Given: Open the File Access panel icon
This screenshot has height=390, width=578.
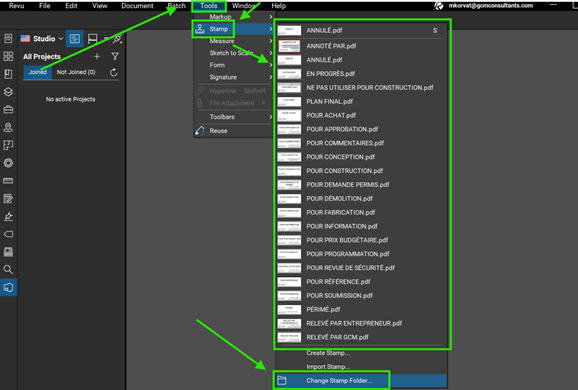Looking at the screenshot, I should click(8, 38).
